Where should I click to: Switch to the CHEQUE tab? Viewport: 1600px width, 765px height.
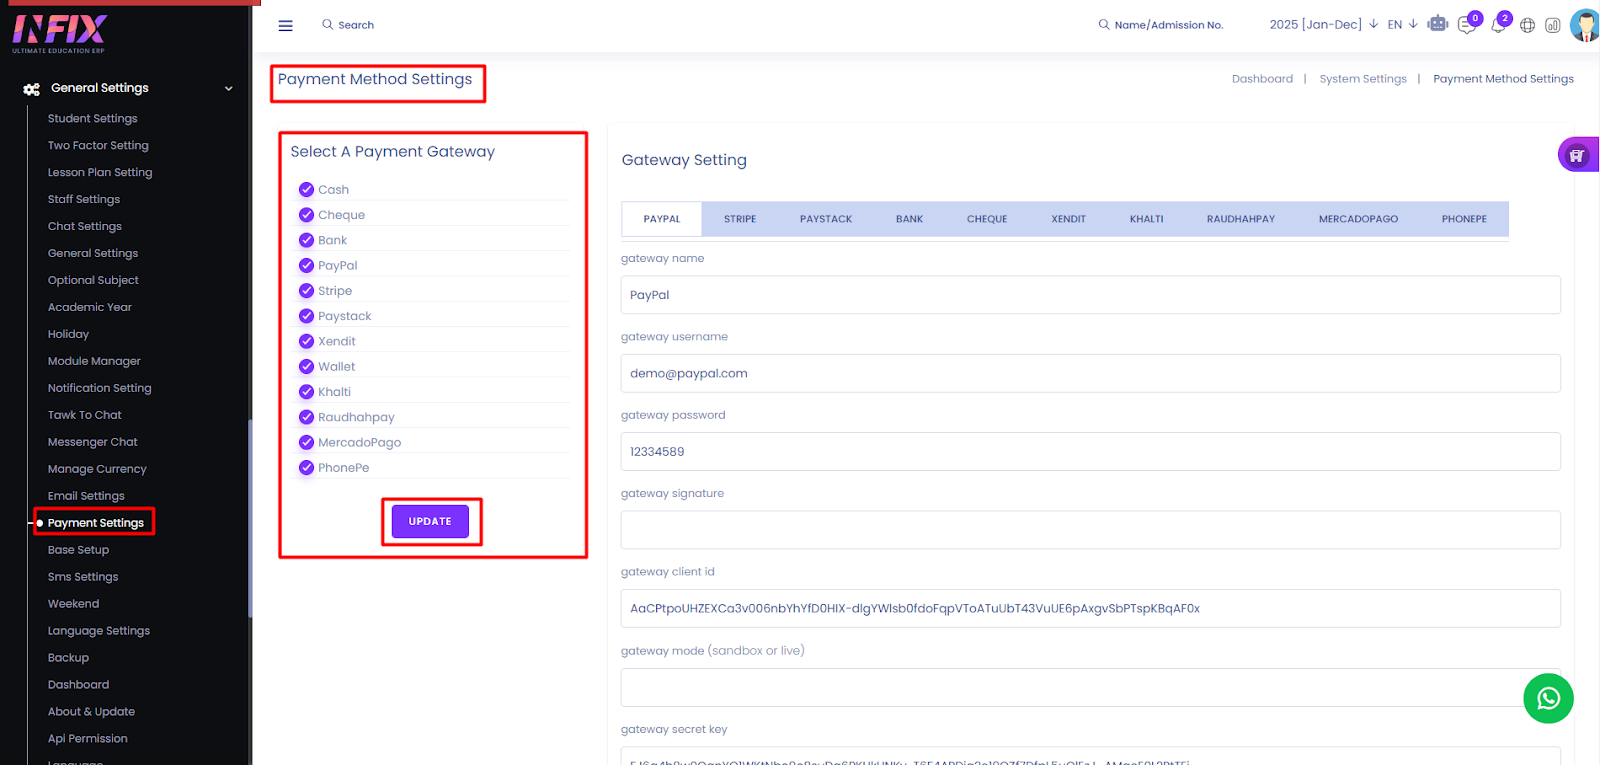987,219
